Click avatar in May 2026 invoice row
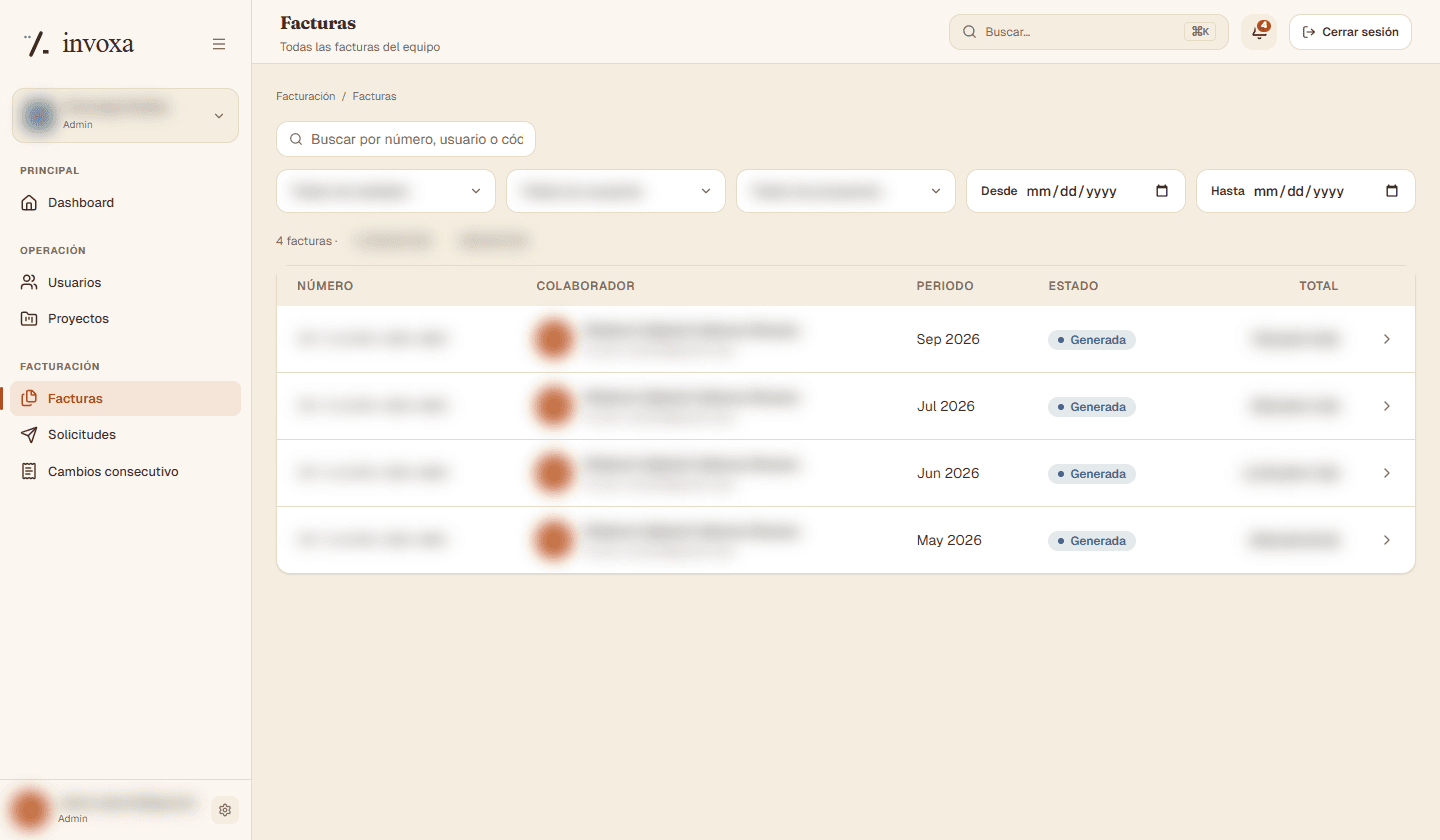Screen dimensions: 1440x840 pos(554,540)
